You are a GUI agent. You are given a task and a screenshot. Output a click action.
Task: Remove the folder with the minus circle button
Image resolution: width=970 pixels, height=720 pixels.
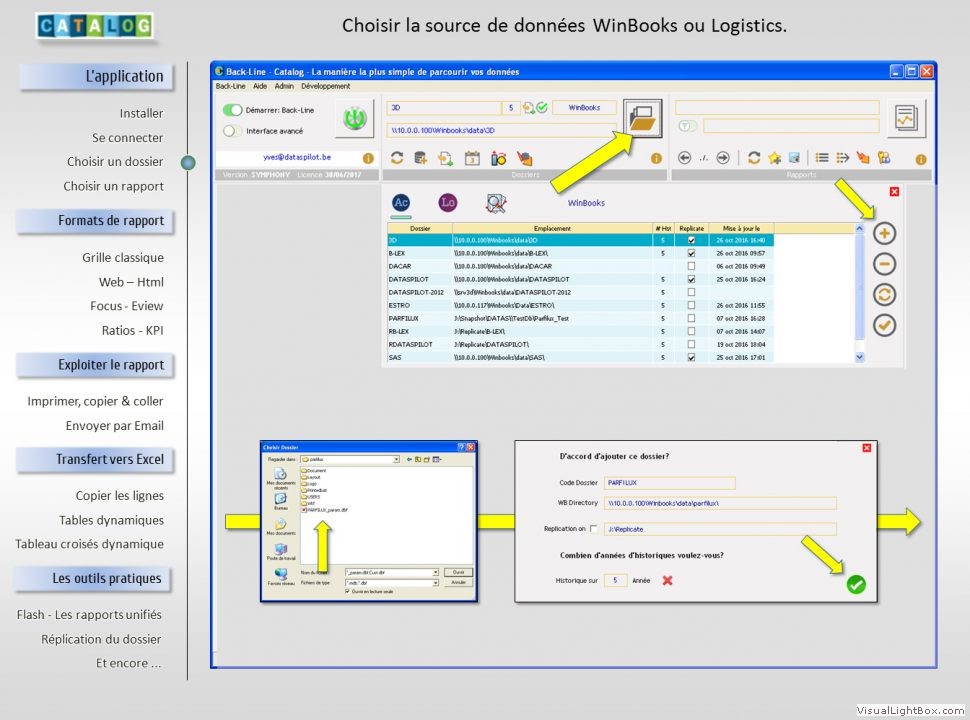tap(885, 264)
